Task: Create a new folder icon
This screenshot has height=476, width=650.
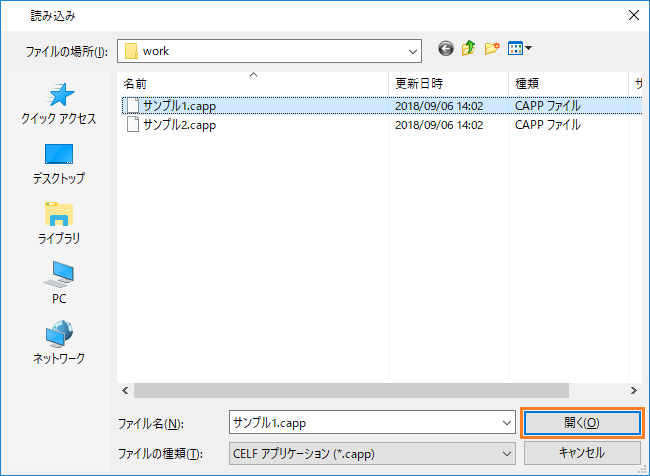Action: point(491,49)
